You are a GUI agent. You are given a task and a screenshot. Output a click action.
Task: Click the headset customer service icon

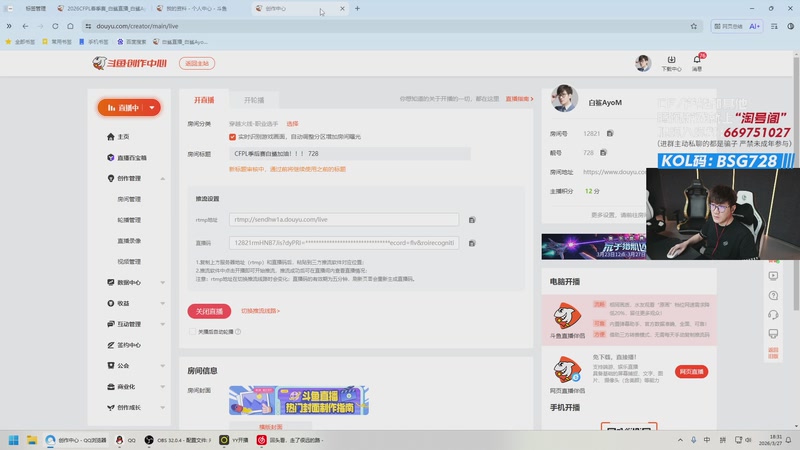[773, 314]
